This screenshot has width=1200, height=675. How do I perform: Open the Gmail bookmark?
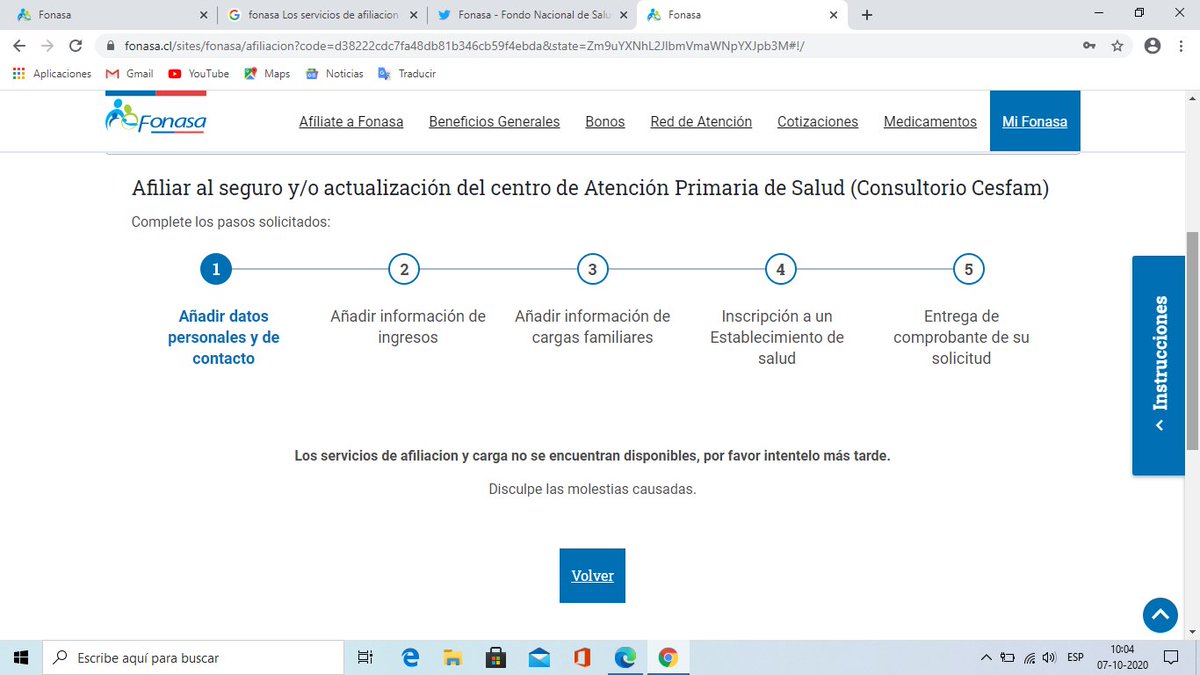129,74
